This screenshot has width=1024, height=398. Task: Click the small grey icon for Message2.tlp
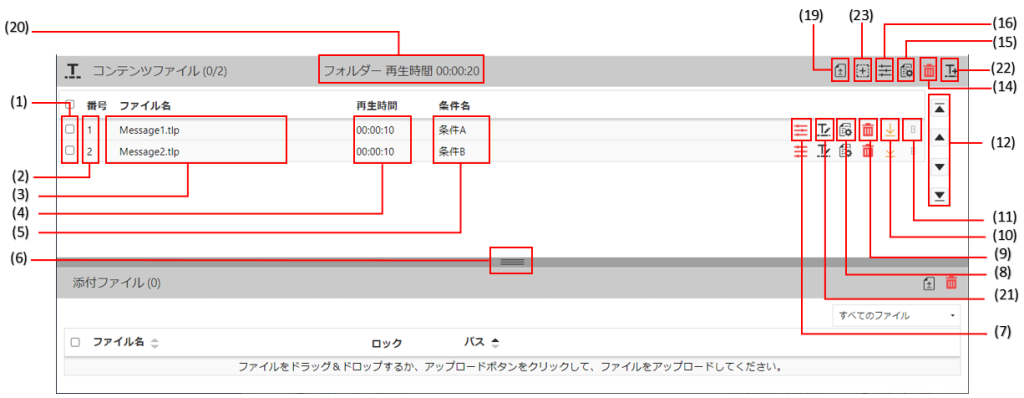pyautogui.click(x=912, y=152)
